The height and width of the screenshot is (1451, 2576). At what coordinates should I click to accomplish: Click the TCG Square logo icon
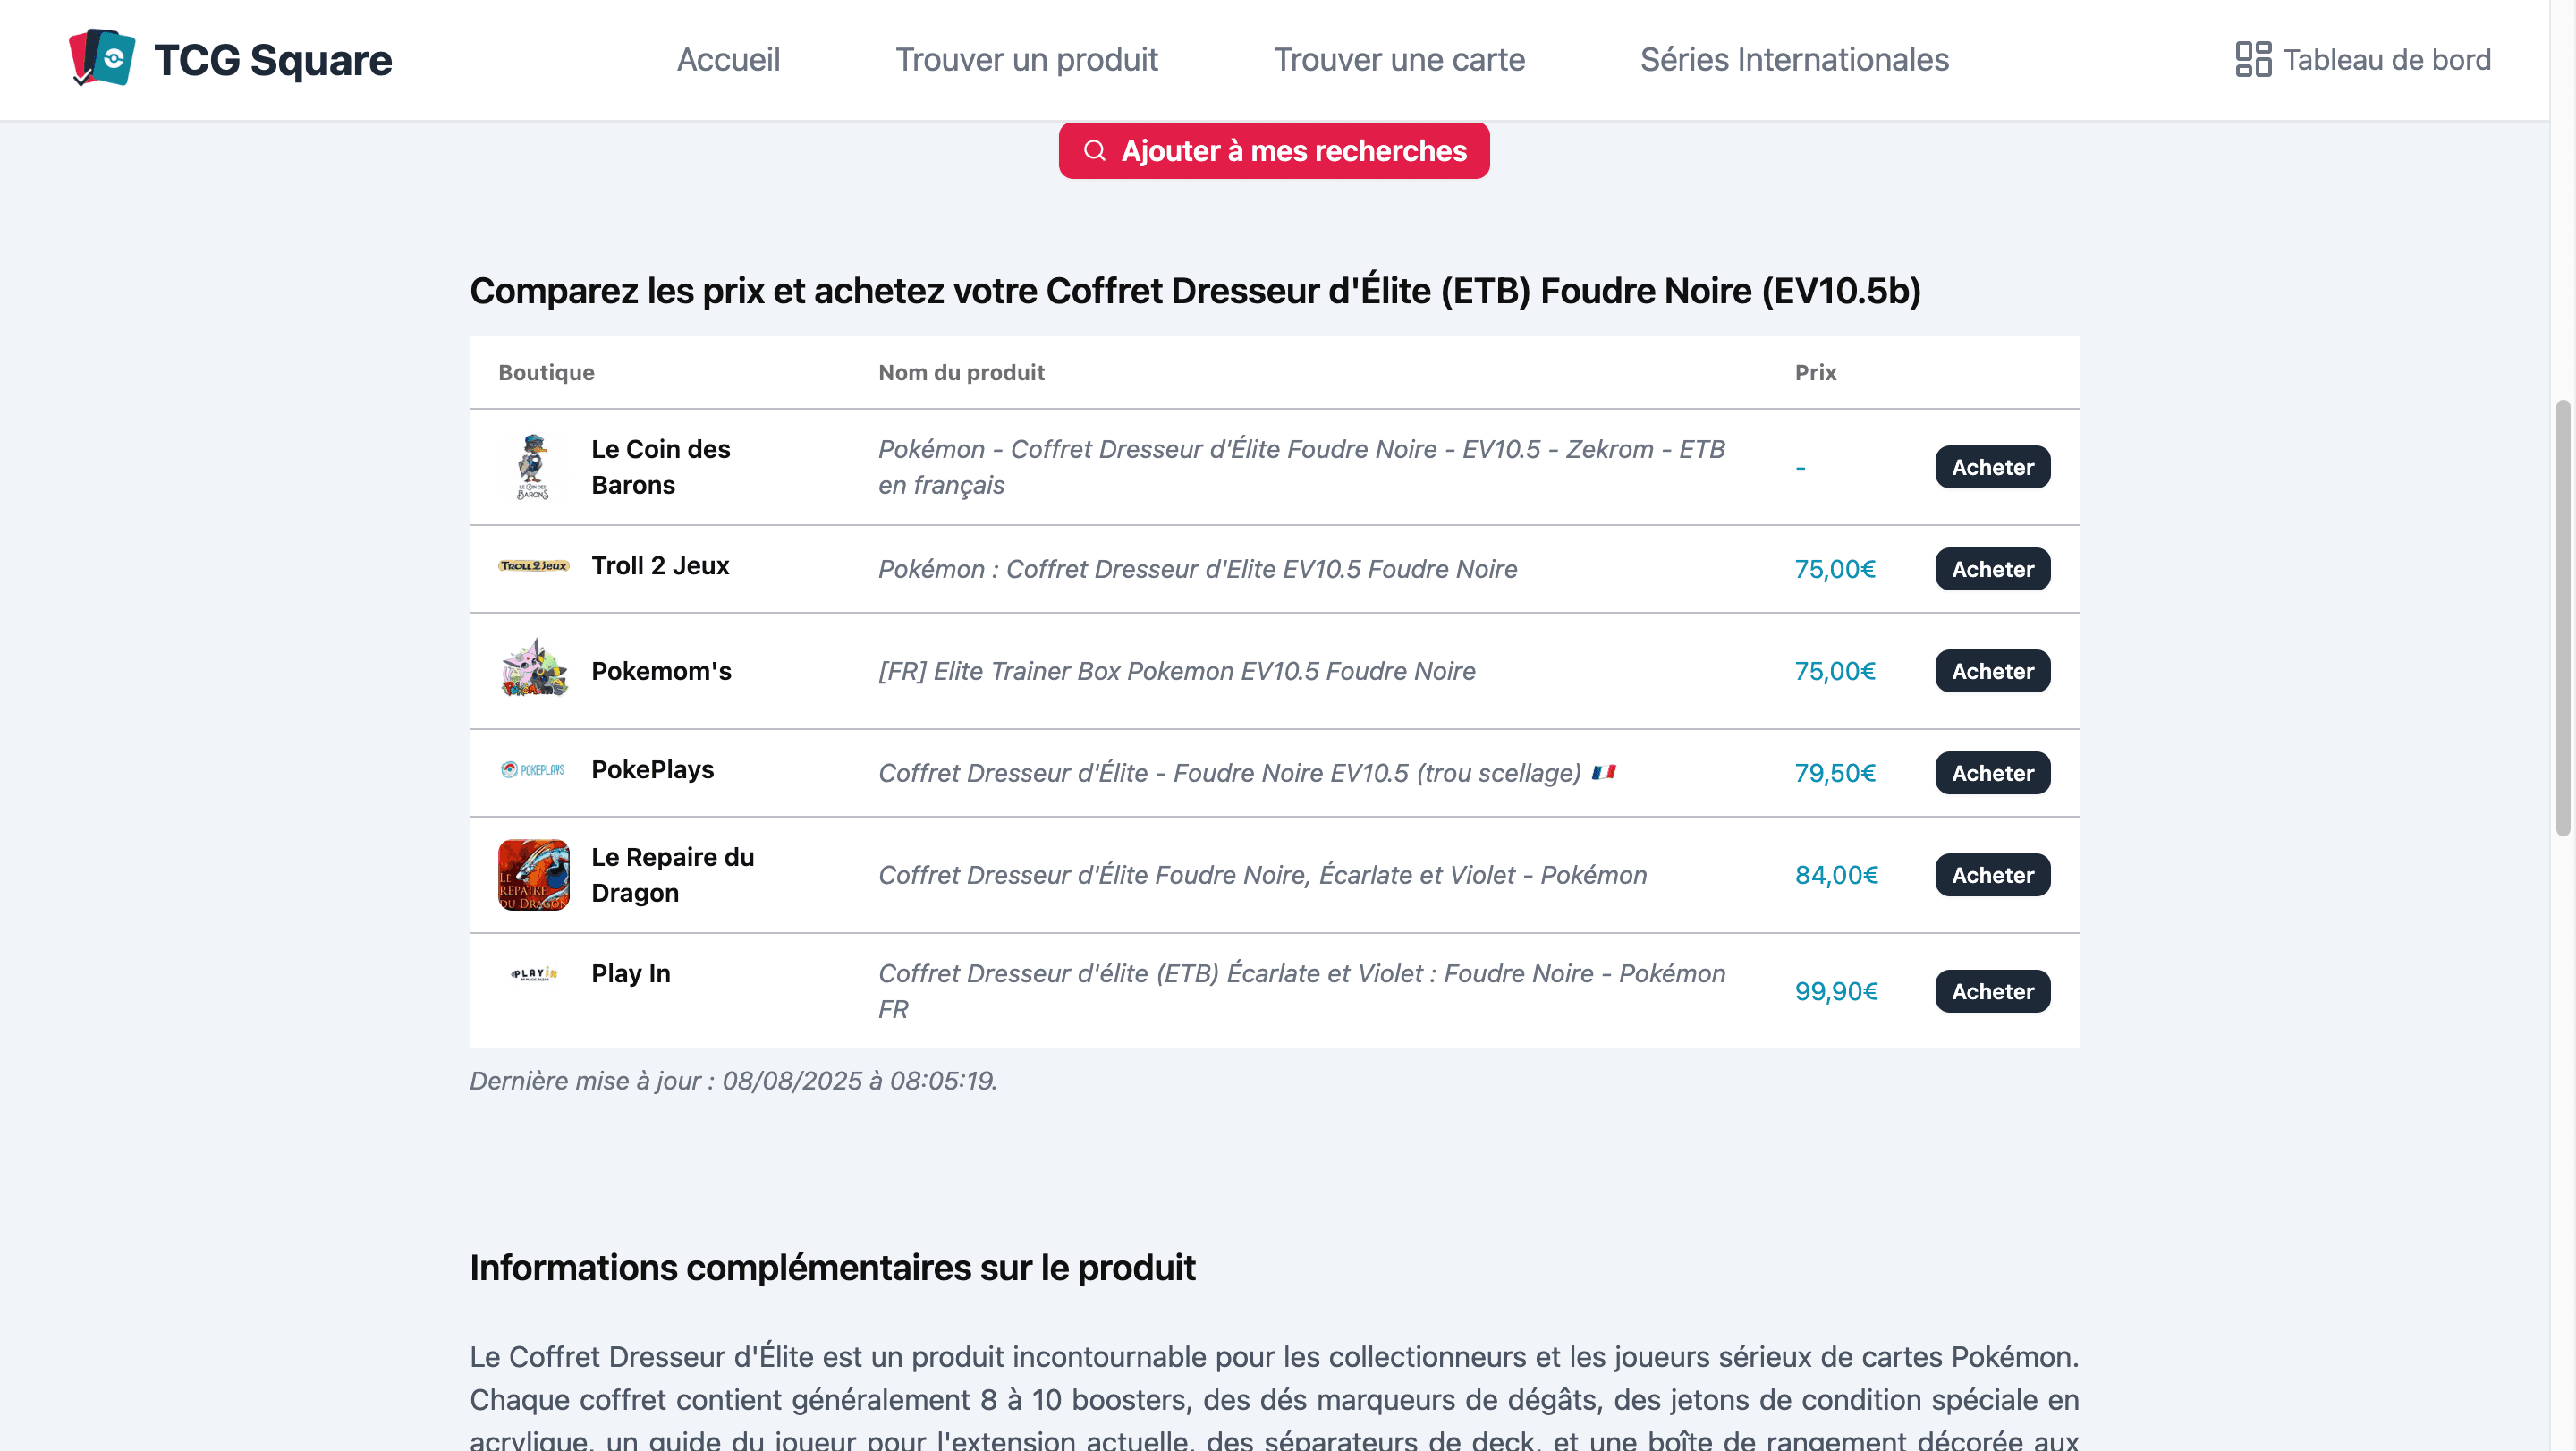[101, 58]
